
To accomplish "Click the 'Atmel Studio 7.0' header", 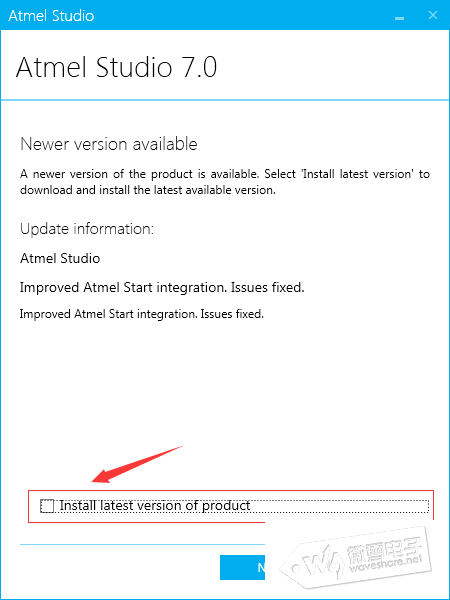I will [x=116, y=67].
